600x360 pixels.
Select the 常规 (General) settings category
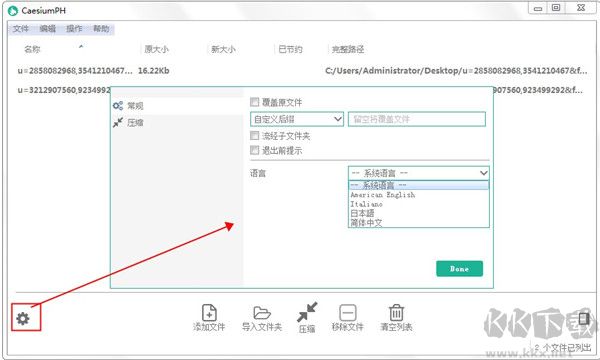click(177, 106)
